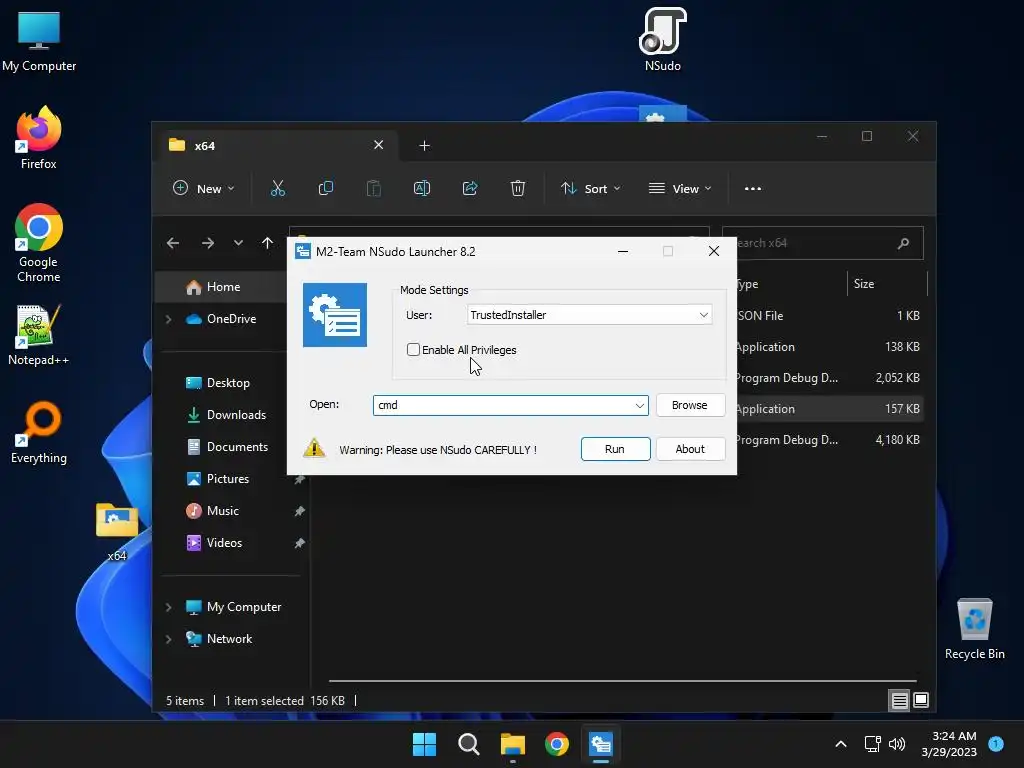Open recent locations chevron in Explorer
The height and width of the screenshot is (768, 1024).
238,243
